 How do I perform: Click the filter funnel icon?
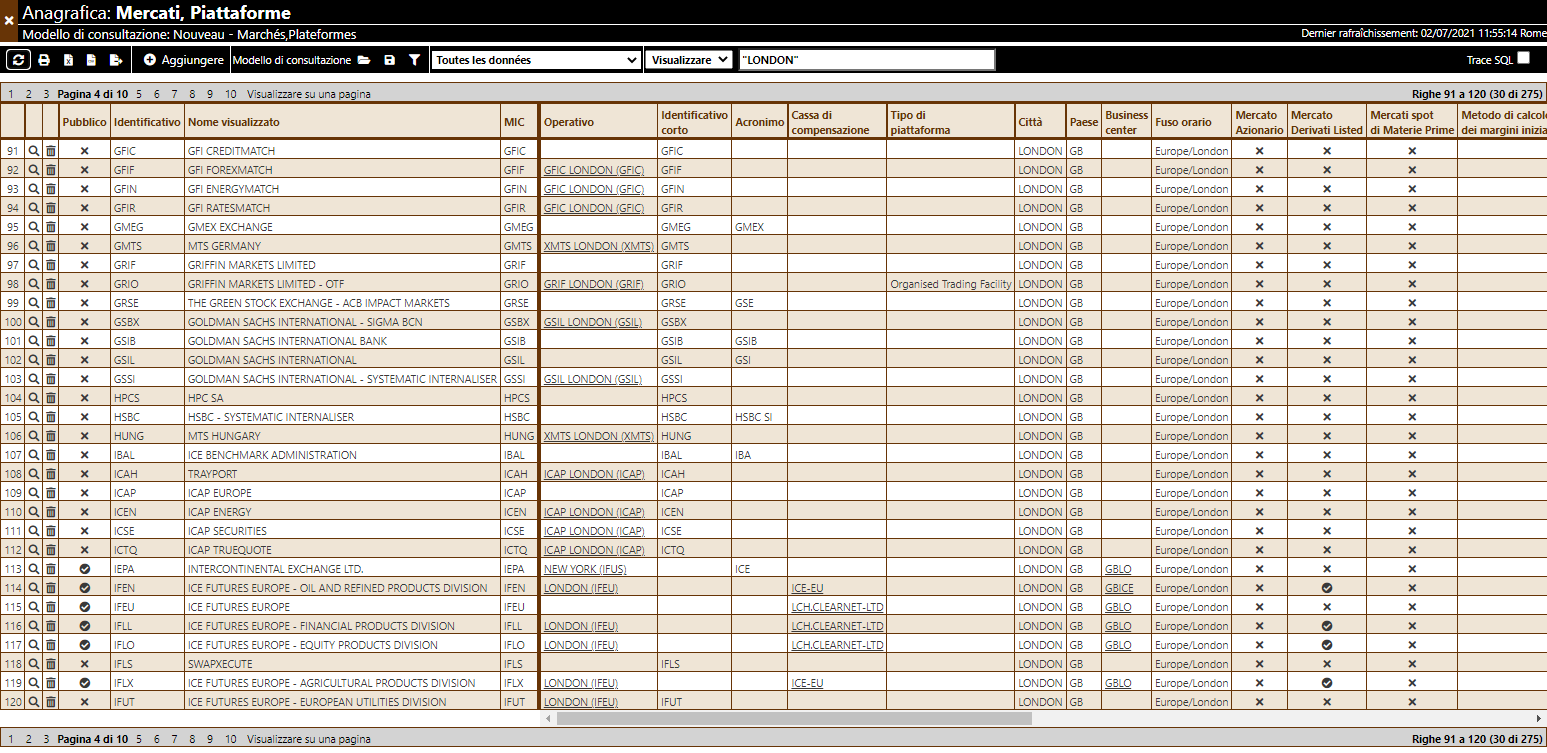pos(414,60)
